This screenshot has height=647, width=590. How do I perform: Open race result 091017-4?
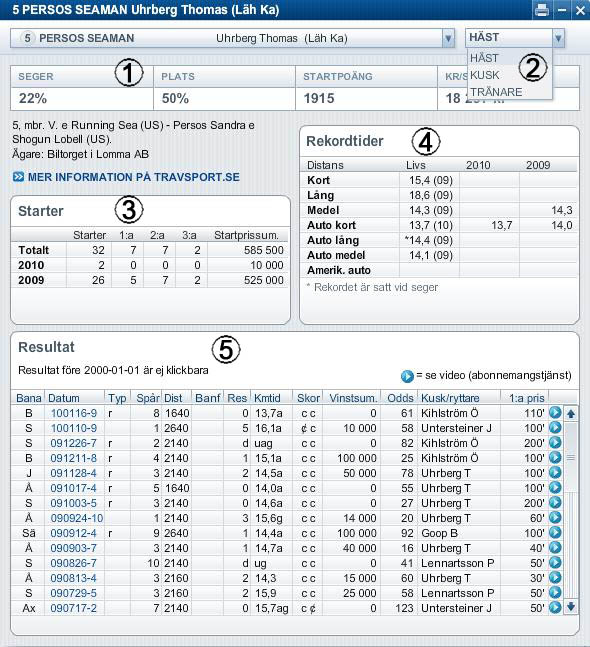click(x=73, y=488)
